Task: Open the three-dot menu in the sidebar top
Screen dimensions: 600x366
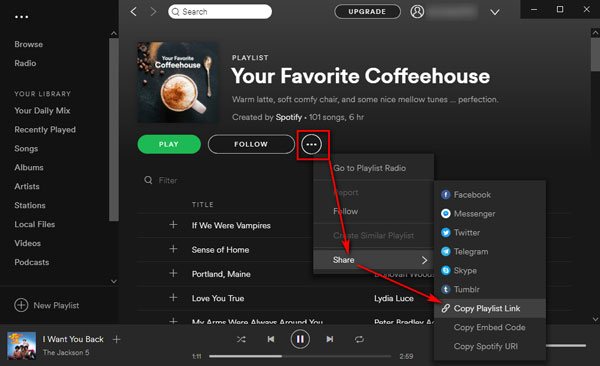Action: (x=21, y=17)
